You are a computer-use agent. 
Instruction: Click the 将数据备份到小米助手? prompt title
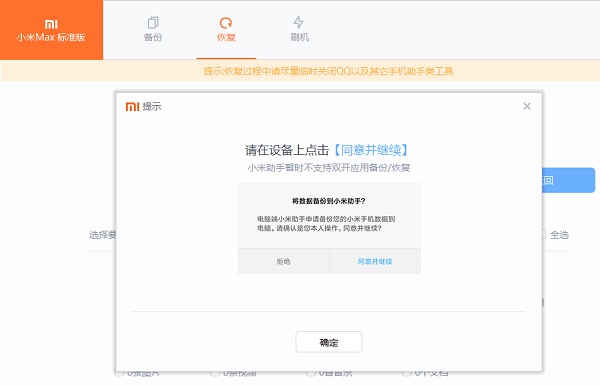click(x=329, y=201)
